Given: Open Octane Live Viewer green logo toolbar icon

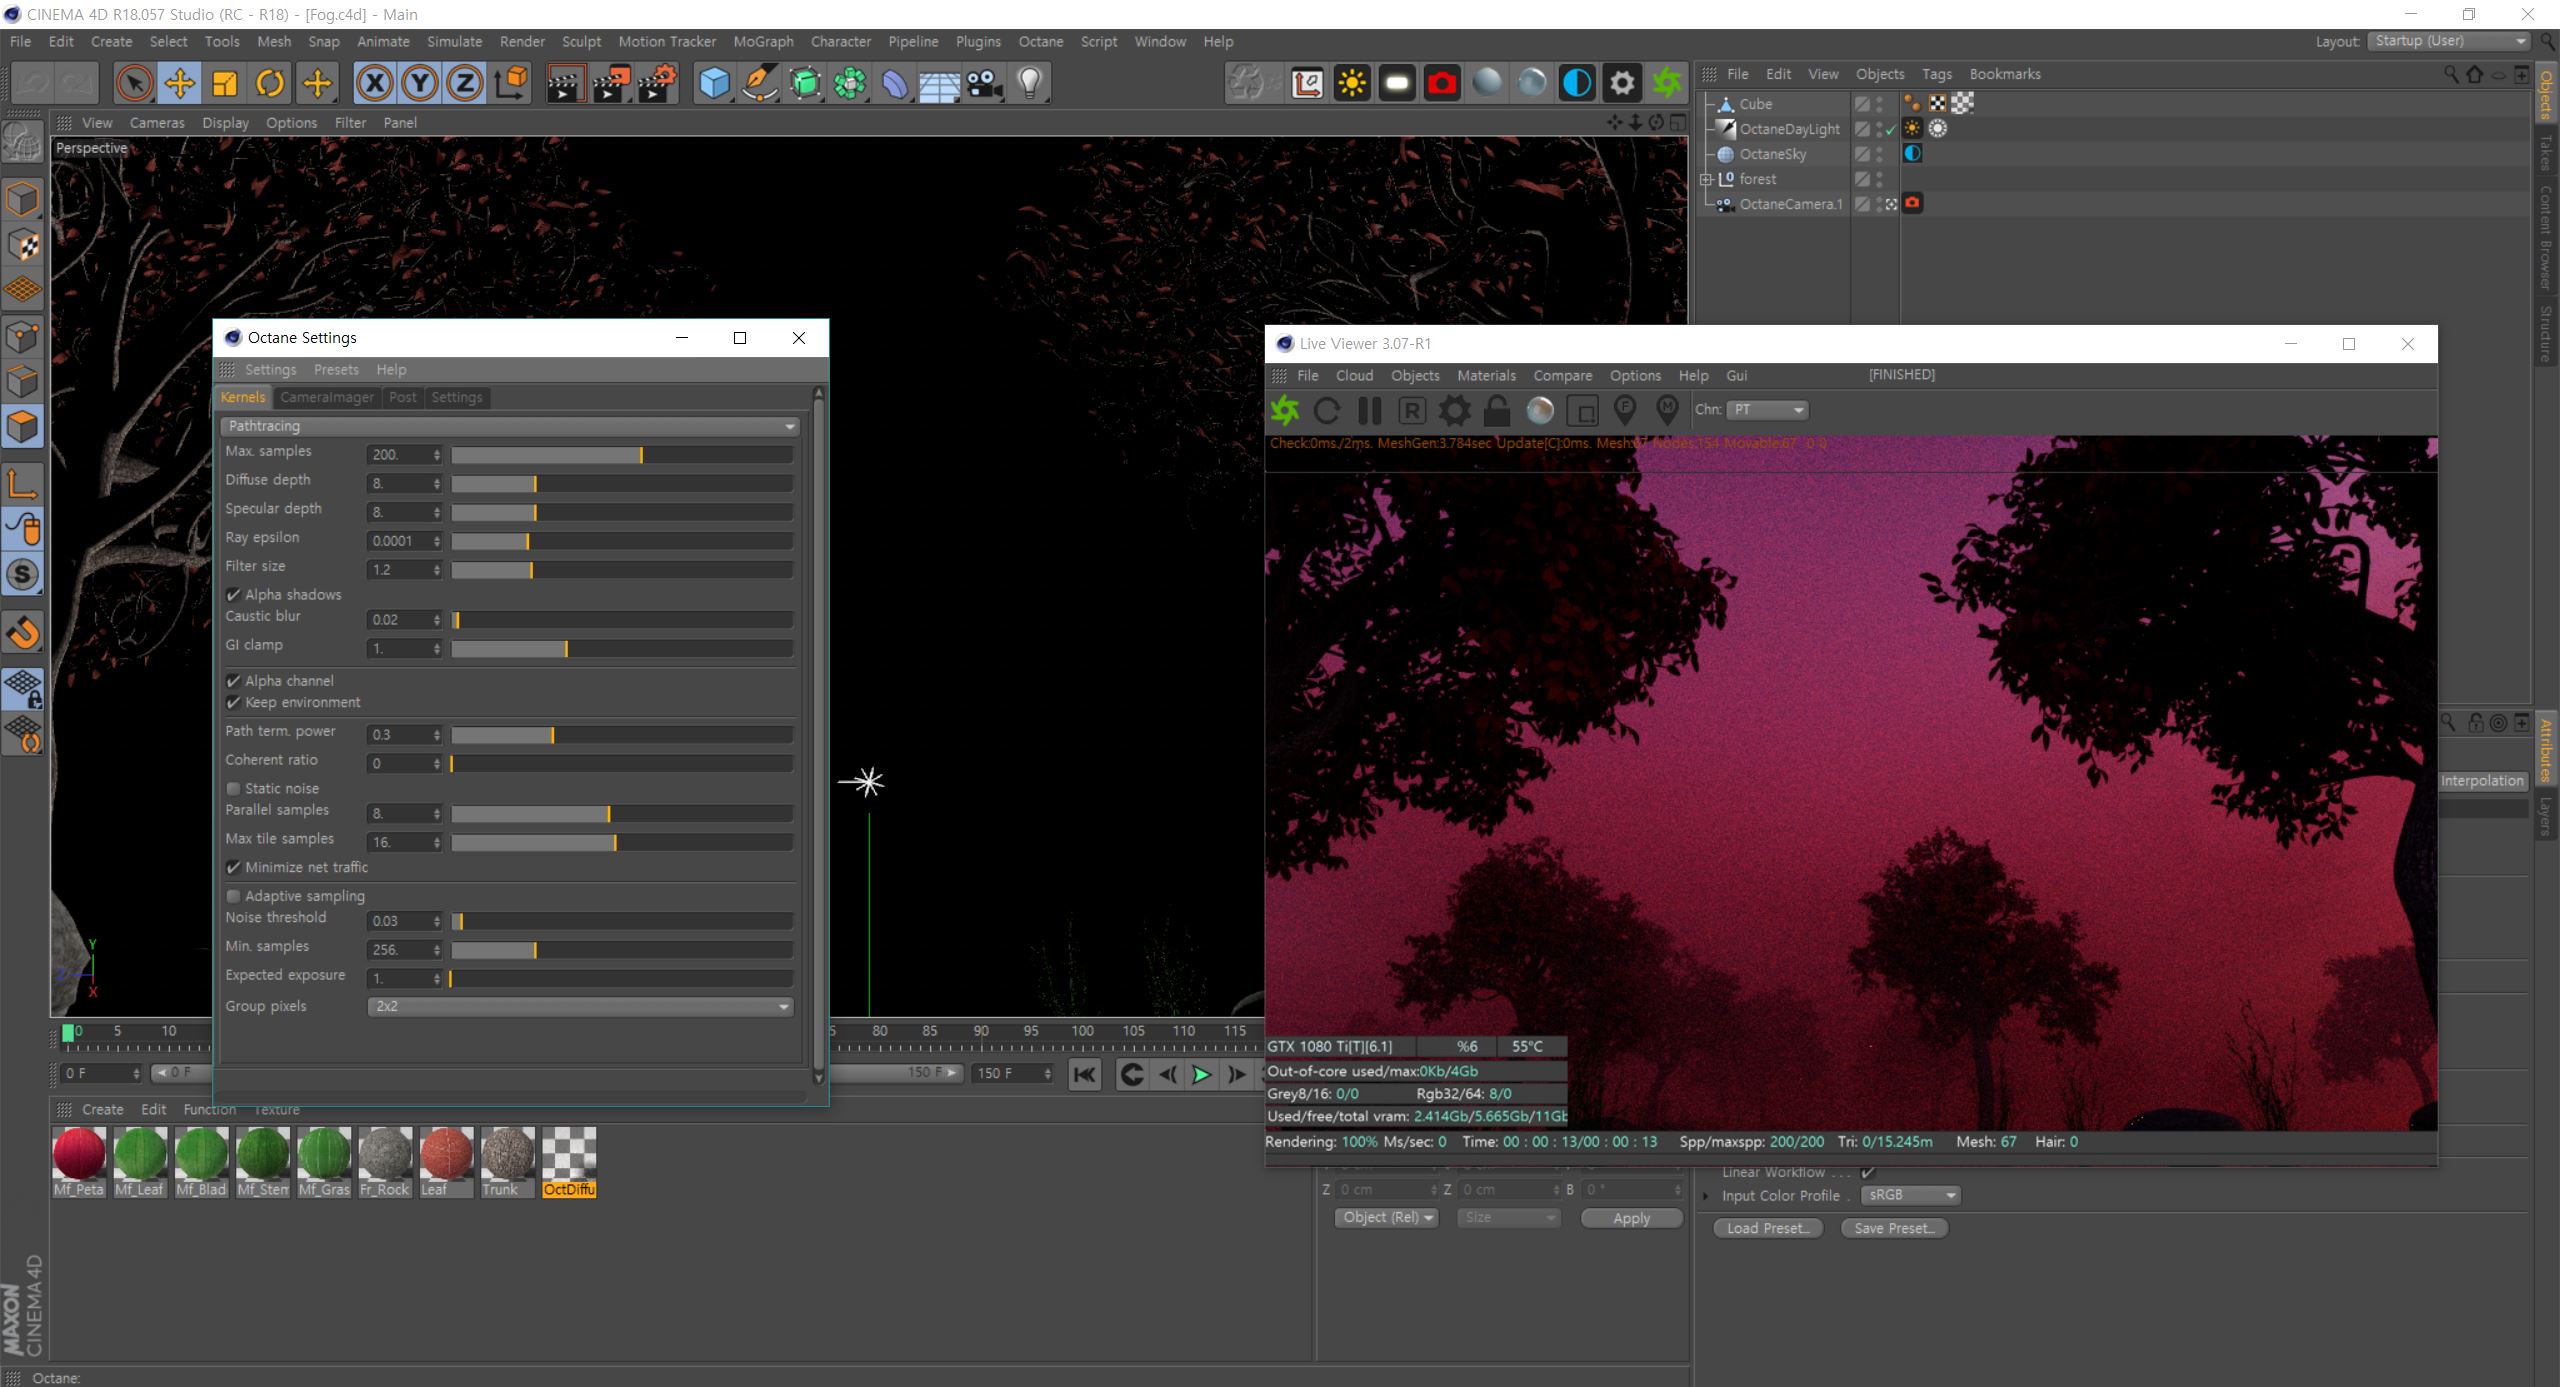Looking at the screenshot, I should [x=1667, y=83].
